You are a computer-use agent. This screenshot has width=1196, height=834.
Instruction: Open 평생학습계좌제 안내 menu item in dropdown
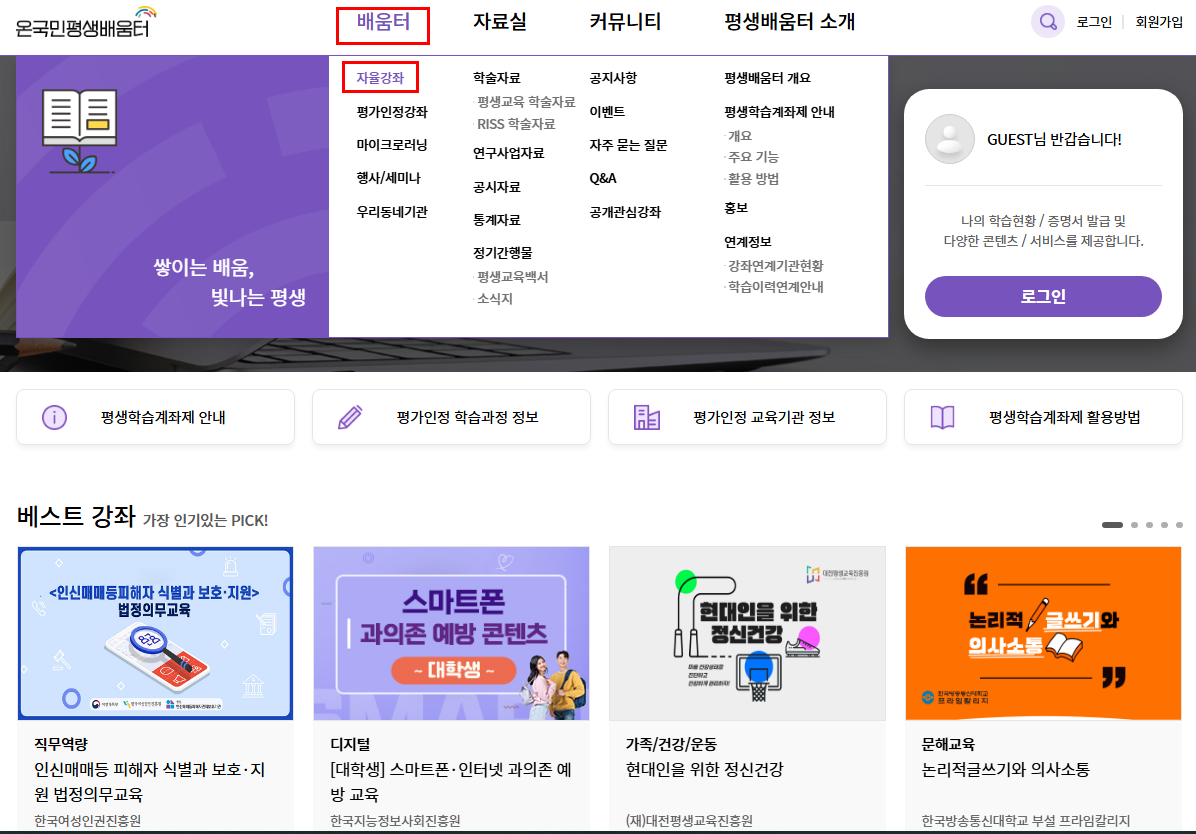pos(780,112)
